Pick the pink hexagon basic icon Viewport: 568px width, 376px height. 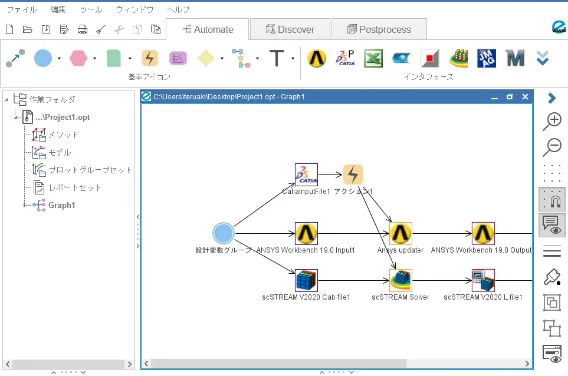[x=78, y=58]
